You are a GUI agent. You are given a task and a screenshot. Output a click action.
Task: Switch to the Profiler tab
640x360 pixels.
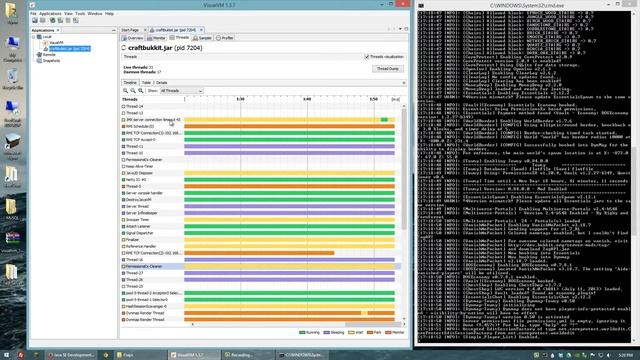(225, 38)
